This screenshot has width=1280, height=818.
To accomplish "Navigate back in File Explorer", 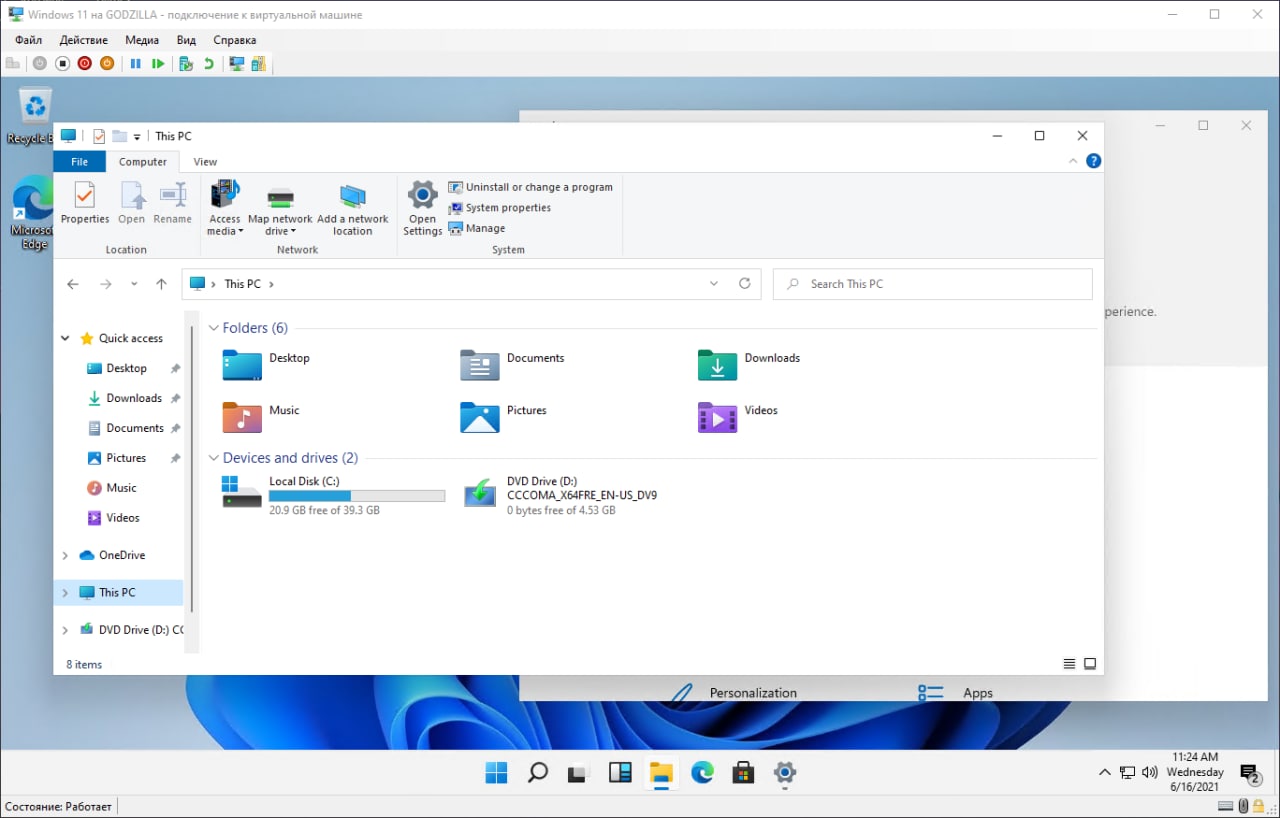I will (73, 284).
